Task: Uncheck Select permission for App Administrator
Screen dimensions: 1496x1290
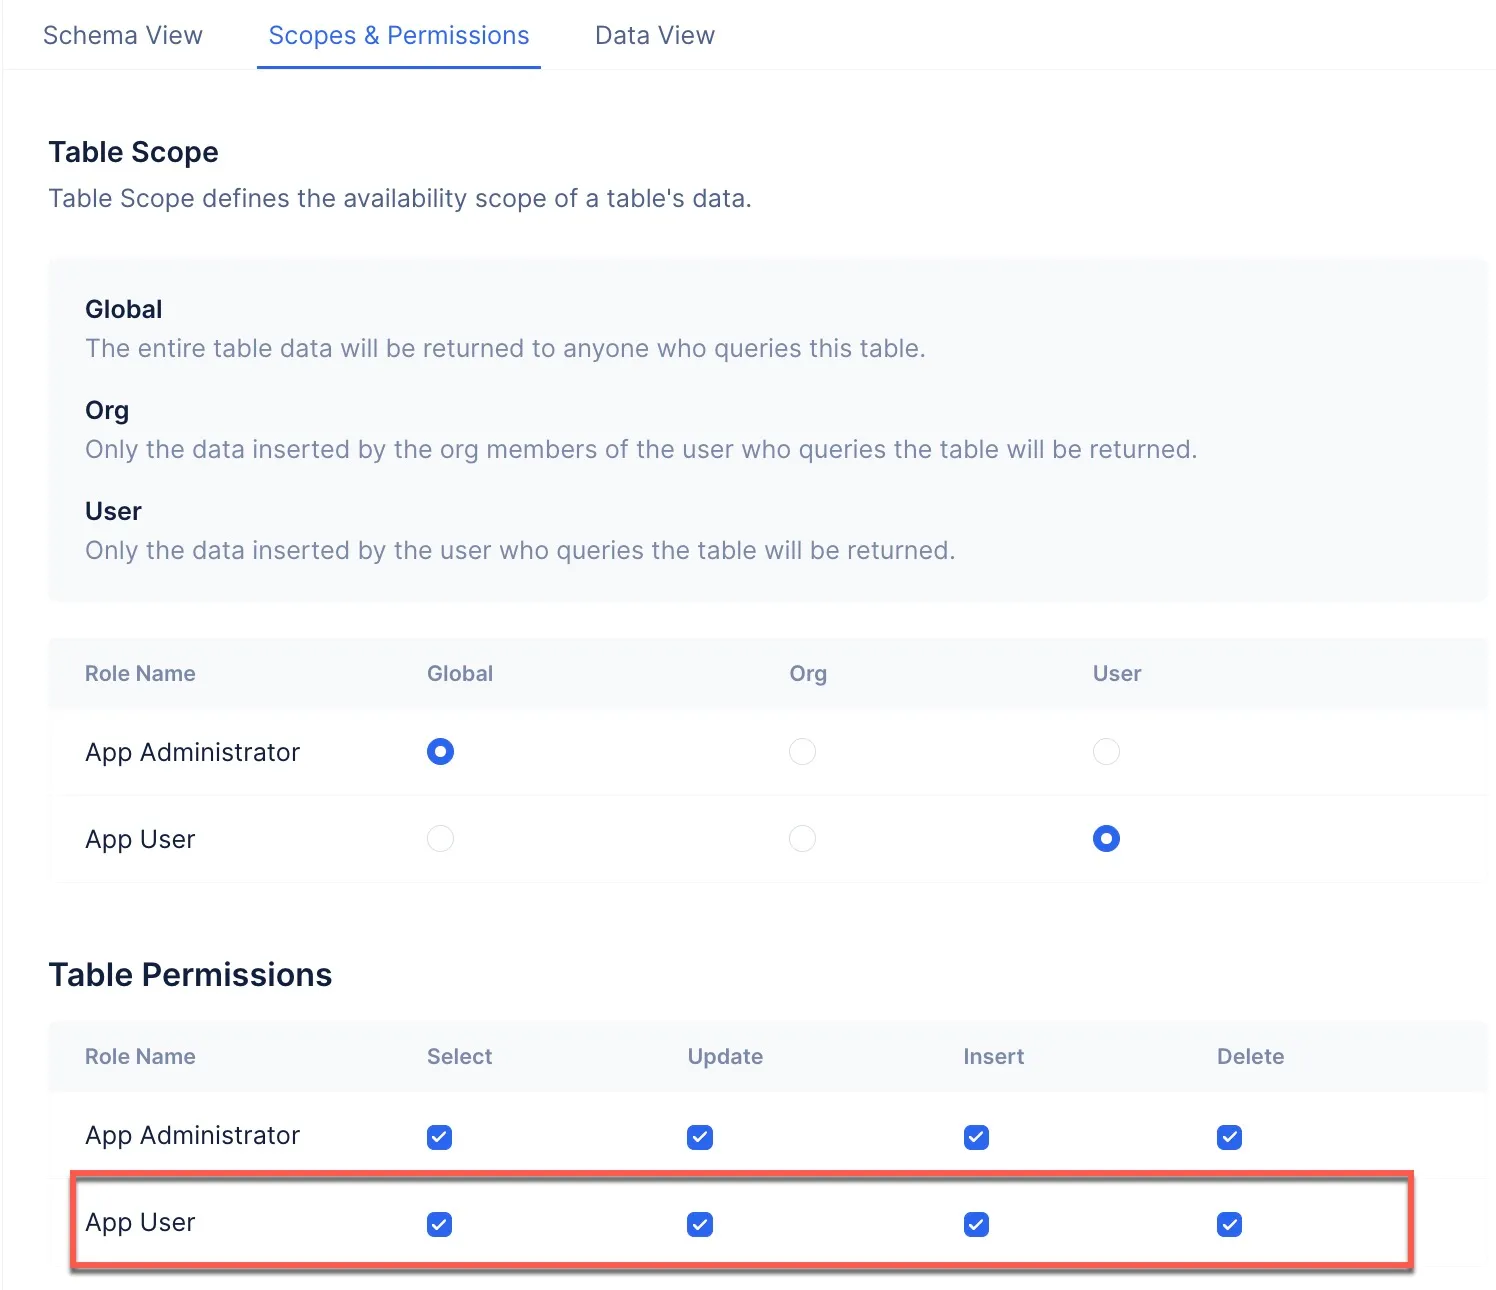Action: 440,1137
